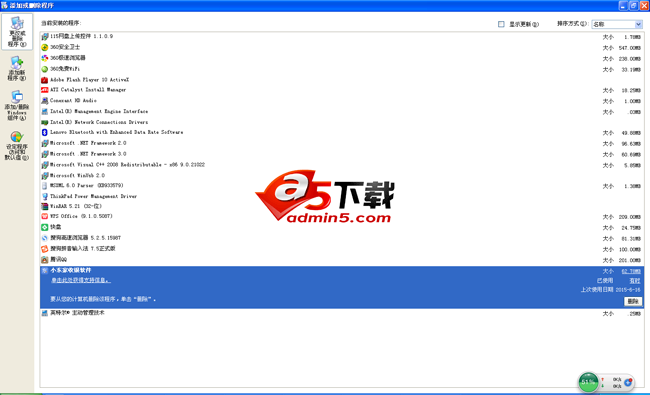Click the 很少 usage frequency link
The height and width of the screenshot is (395, 650).
635,281
